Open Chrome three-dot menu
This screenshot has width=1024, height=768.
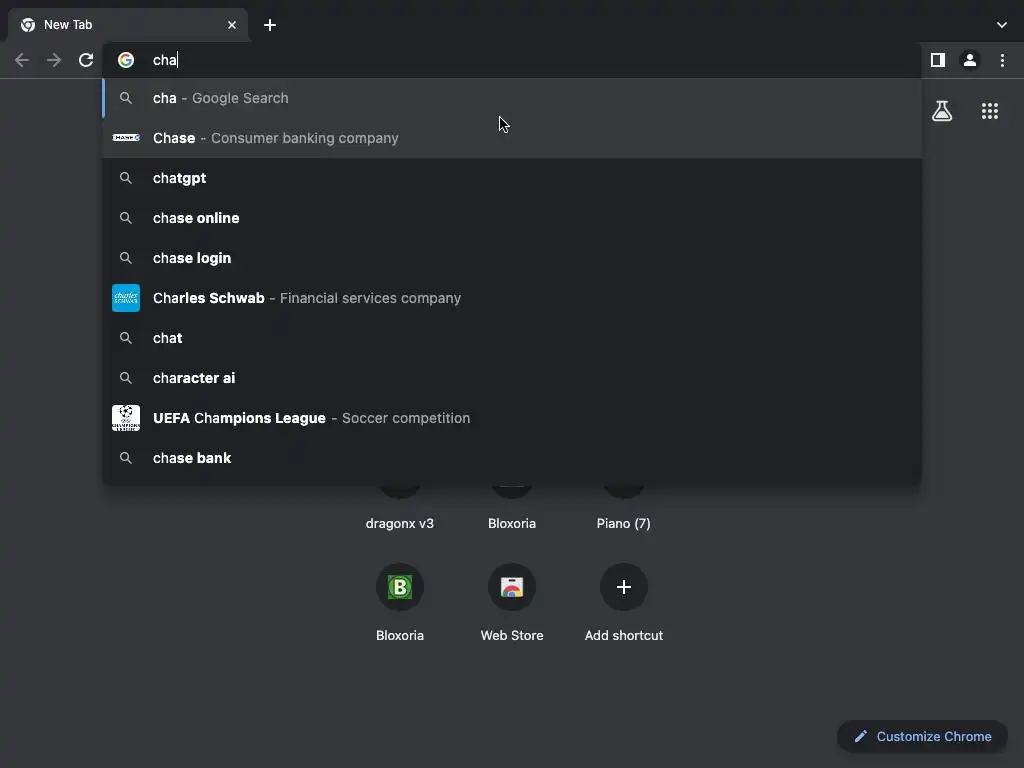coord(1002,60)
